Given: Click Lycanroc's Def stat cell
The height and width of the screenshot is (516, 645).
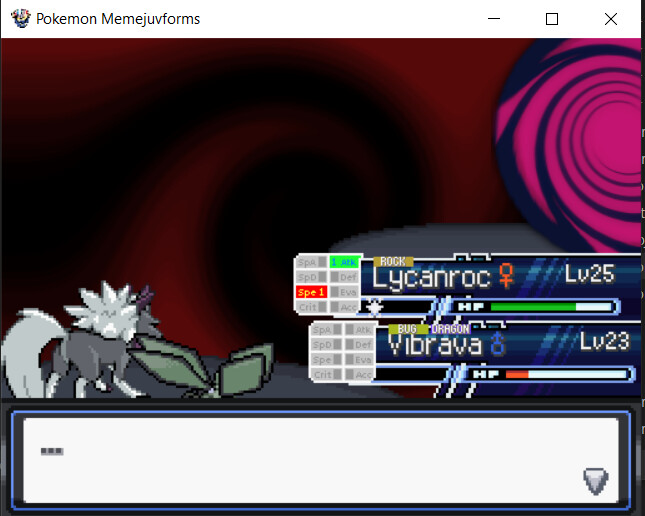Looking at the screenshot, I should coord(345,277).
